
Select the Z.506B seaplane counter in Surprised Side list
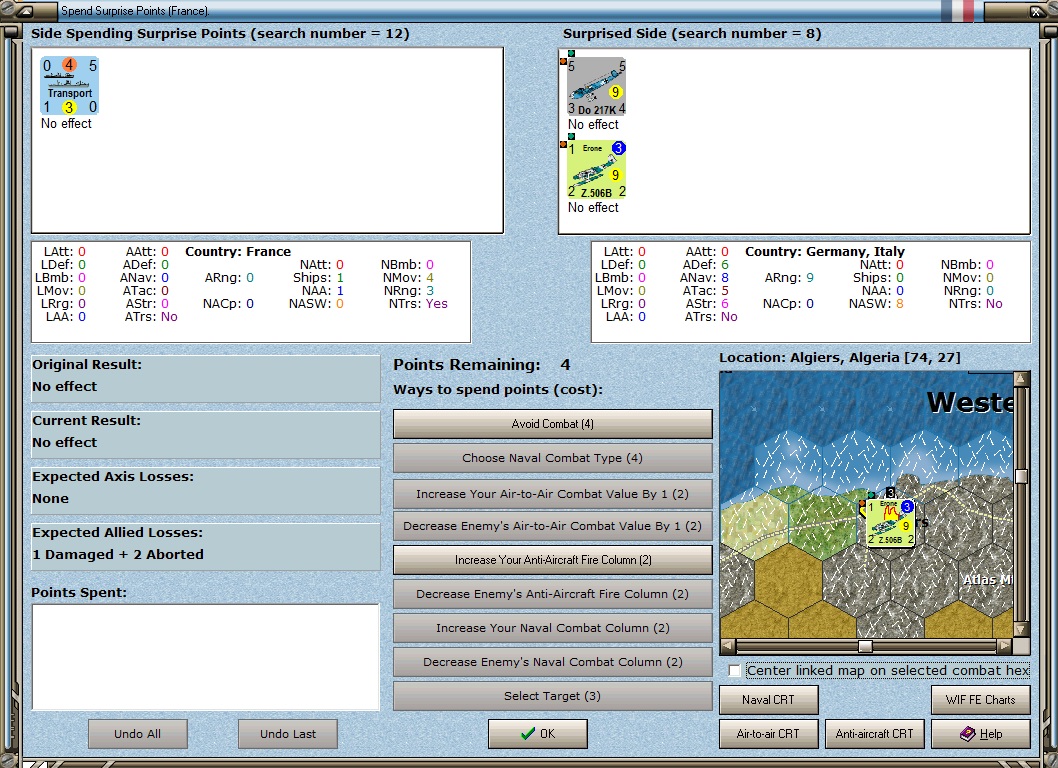pos(597,170)
